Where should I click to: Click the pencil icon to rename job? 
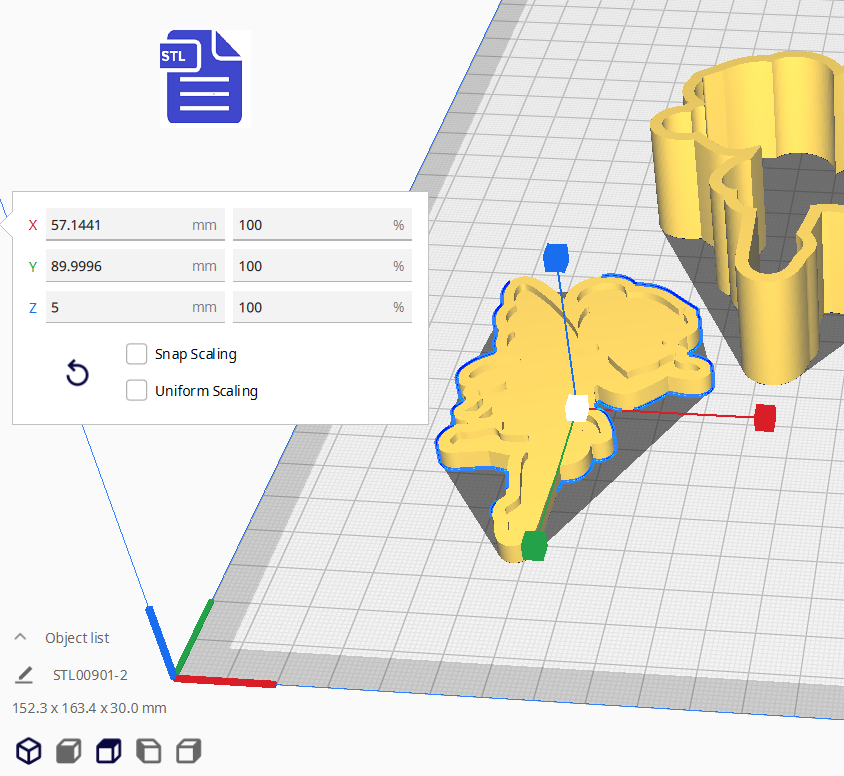tap(25, 675)
